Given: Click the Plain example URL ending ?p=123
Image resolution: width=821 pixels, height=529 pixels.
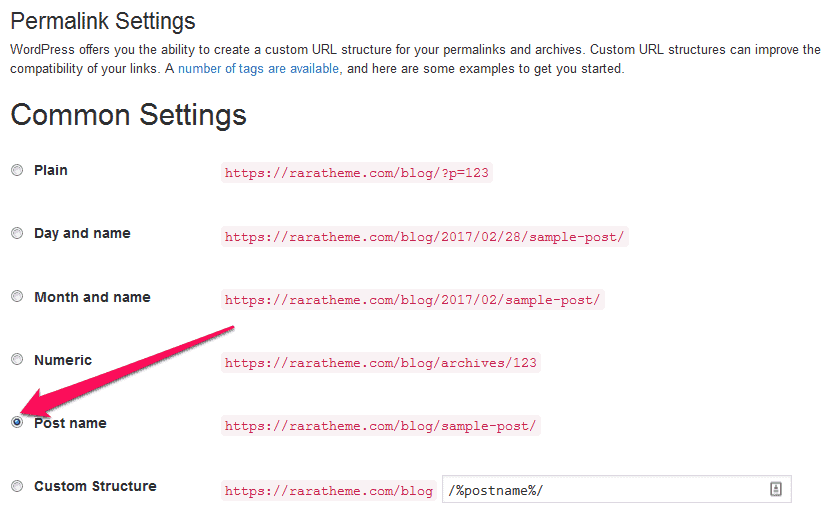Looking at the screenshot, I should click(x=357, y=173).
